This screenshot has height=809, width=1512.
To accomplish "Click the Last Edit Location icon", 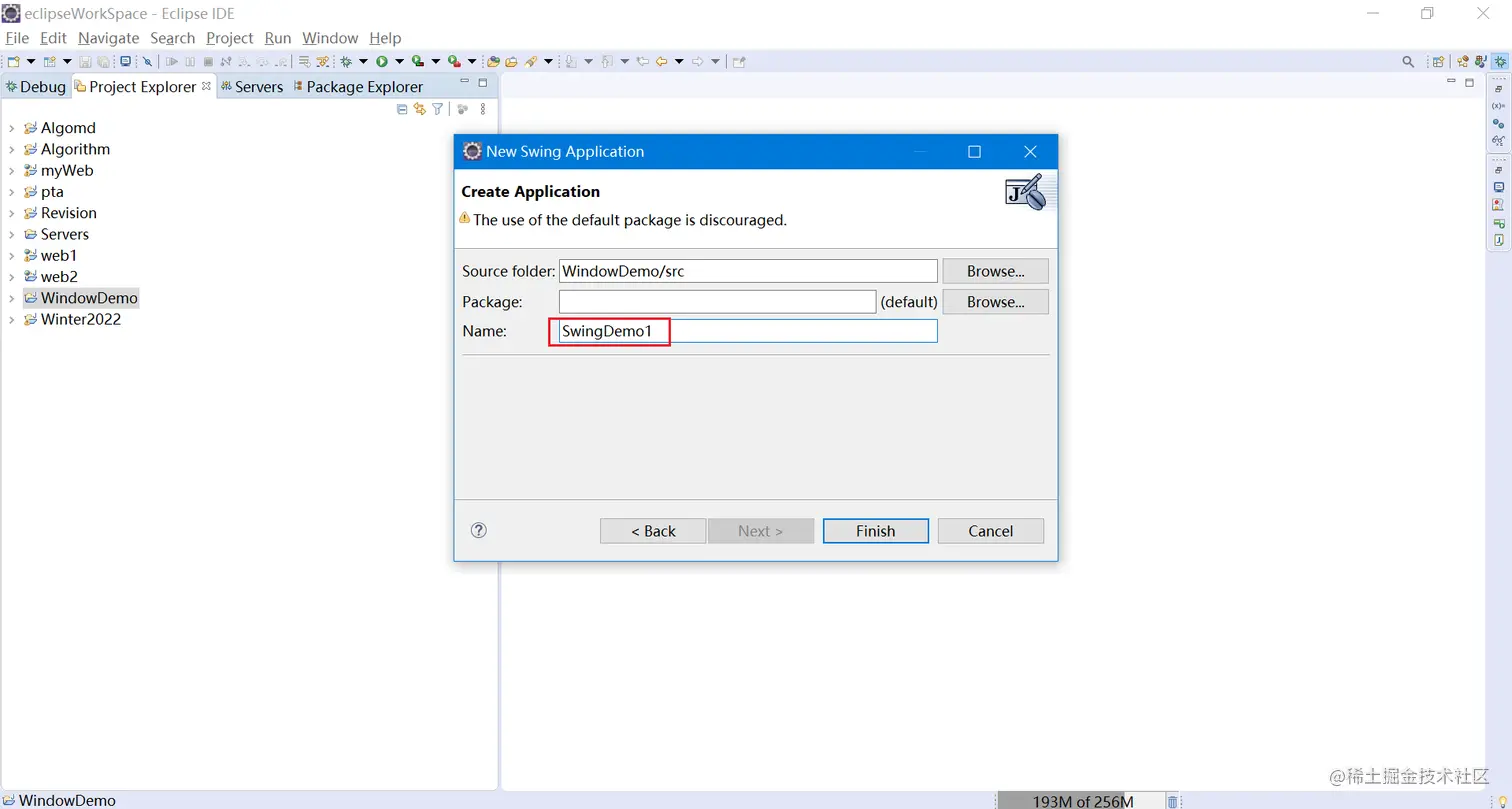I will 641,61.
